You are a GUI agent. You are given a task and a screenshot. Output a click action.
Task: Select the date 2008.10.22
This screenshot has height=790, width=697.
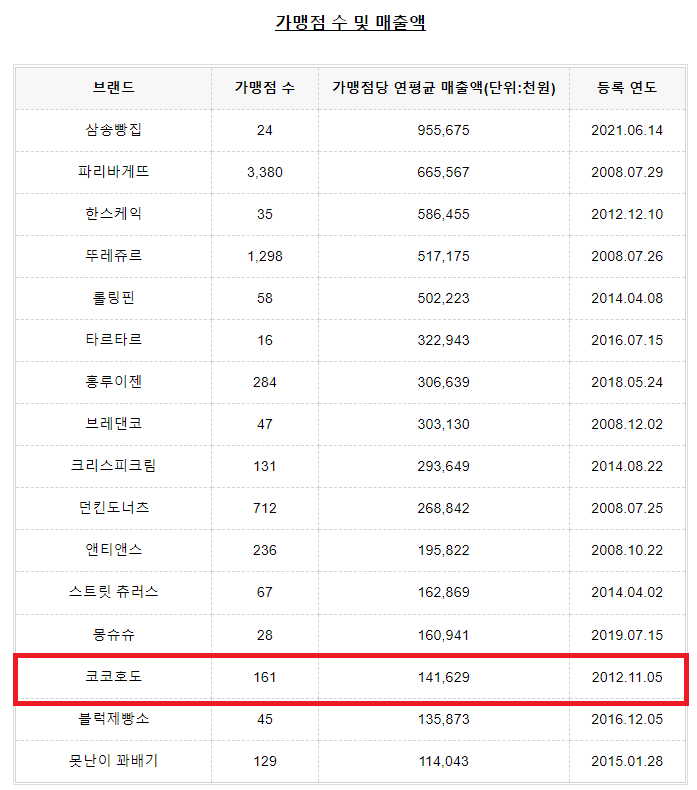tap(627, 550)
